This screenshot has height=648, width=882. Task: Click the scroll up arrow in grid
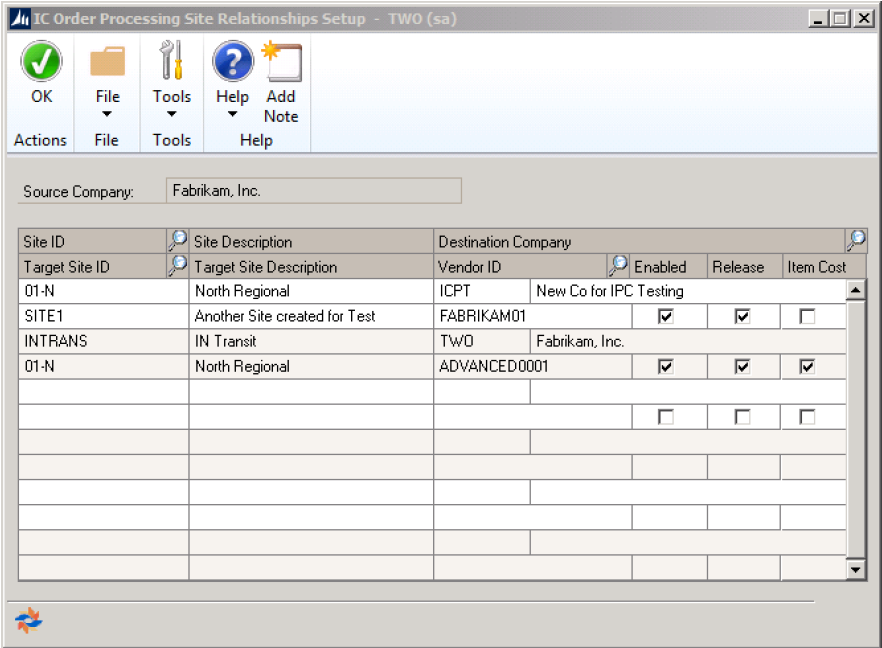click(856, 290)
